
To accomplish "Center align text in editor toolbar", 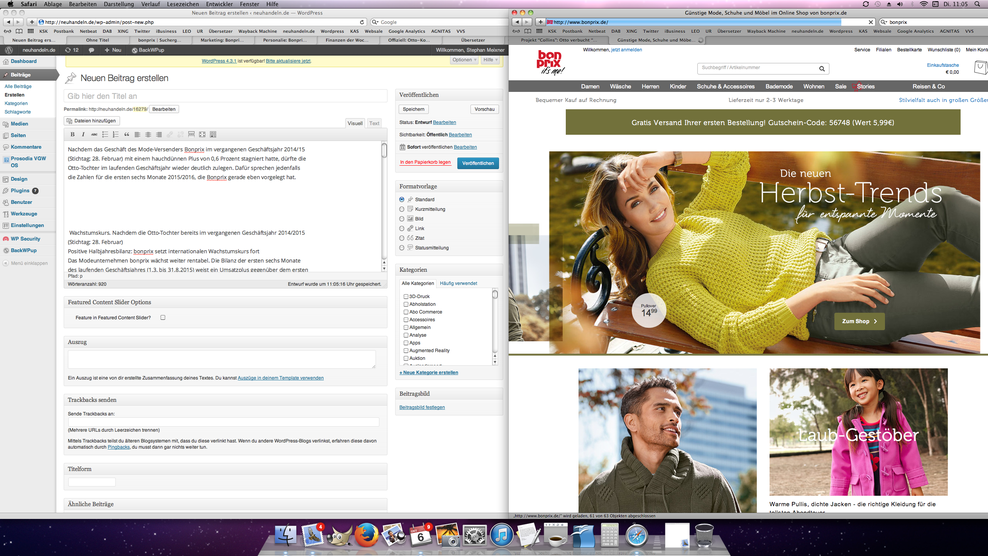I will point(147,134).
